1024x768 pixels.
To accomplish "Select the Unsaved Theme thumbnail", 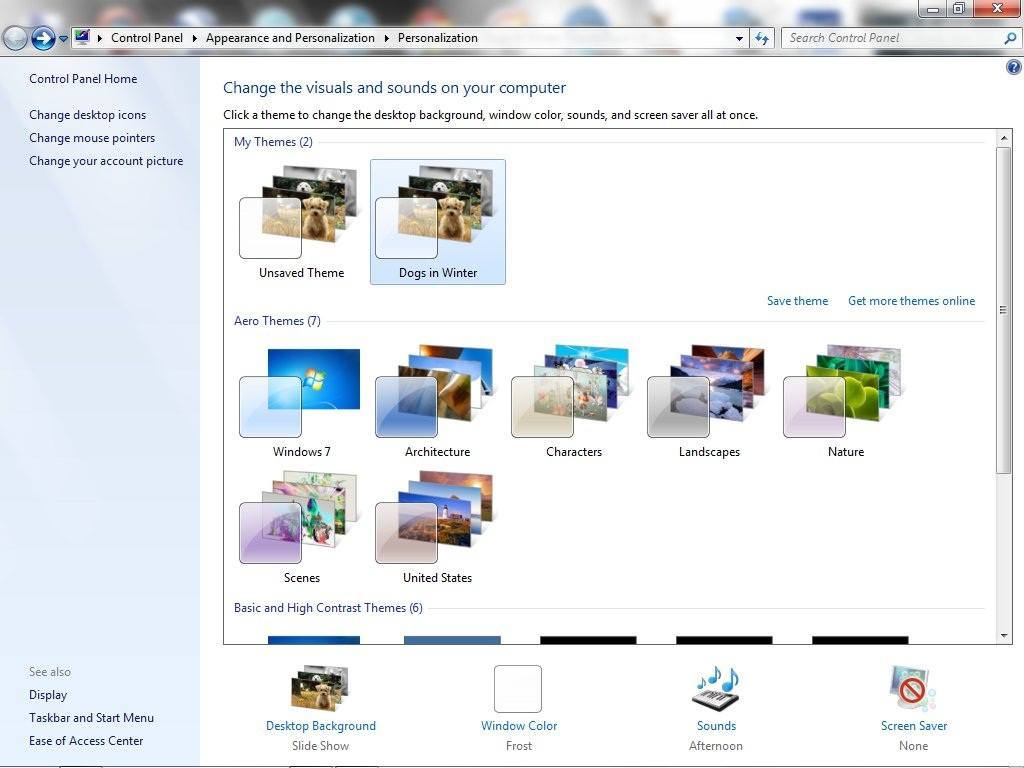I will [x=301, y=222].
